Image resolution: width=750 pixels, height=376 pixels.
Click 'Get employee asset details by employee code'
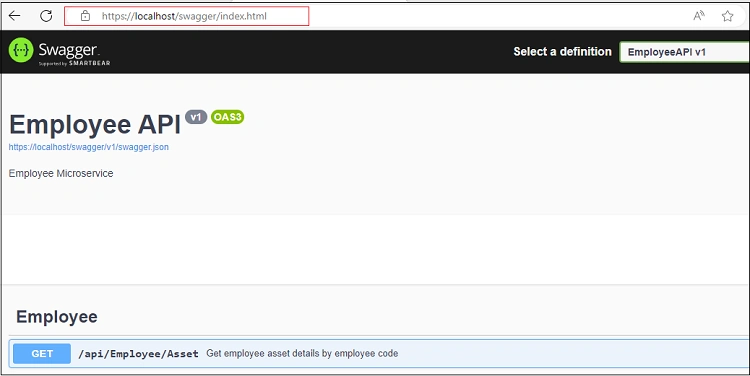pos(302,354)
